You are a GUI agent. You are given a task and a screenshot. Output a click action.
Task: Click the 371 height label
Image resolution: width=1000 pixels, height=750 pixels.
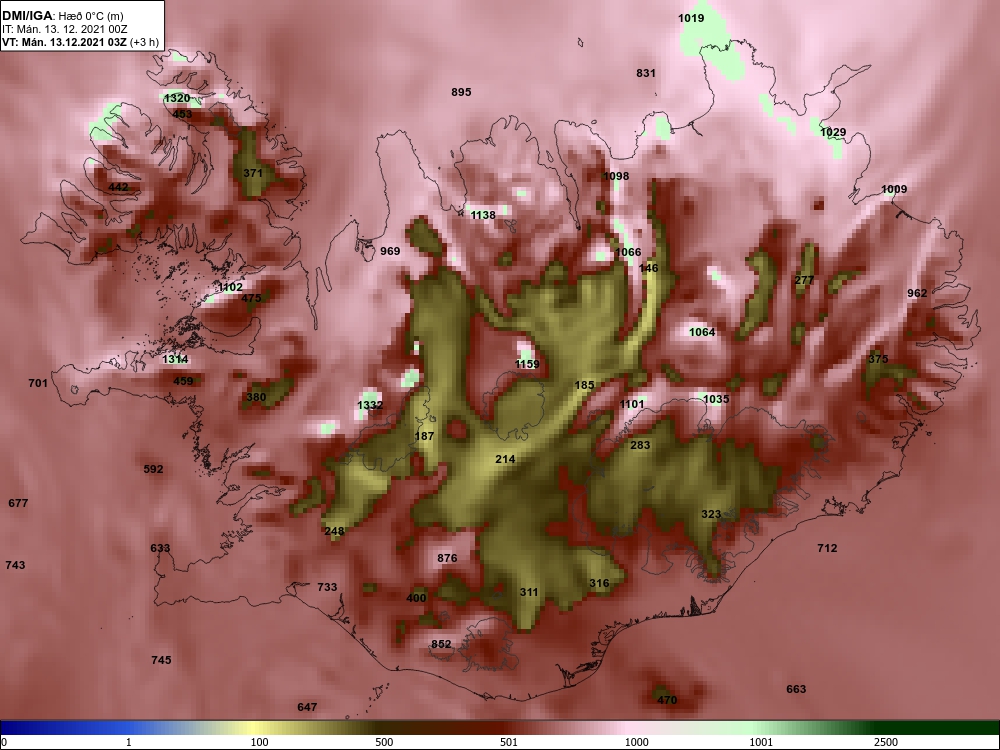pos(253,173)
